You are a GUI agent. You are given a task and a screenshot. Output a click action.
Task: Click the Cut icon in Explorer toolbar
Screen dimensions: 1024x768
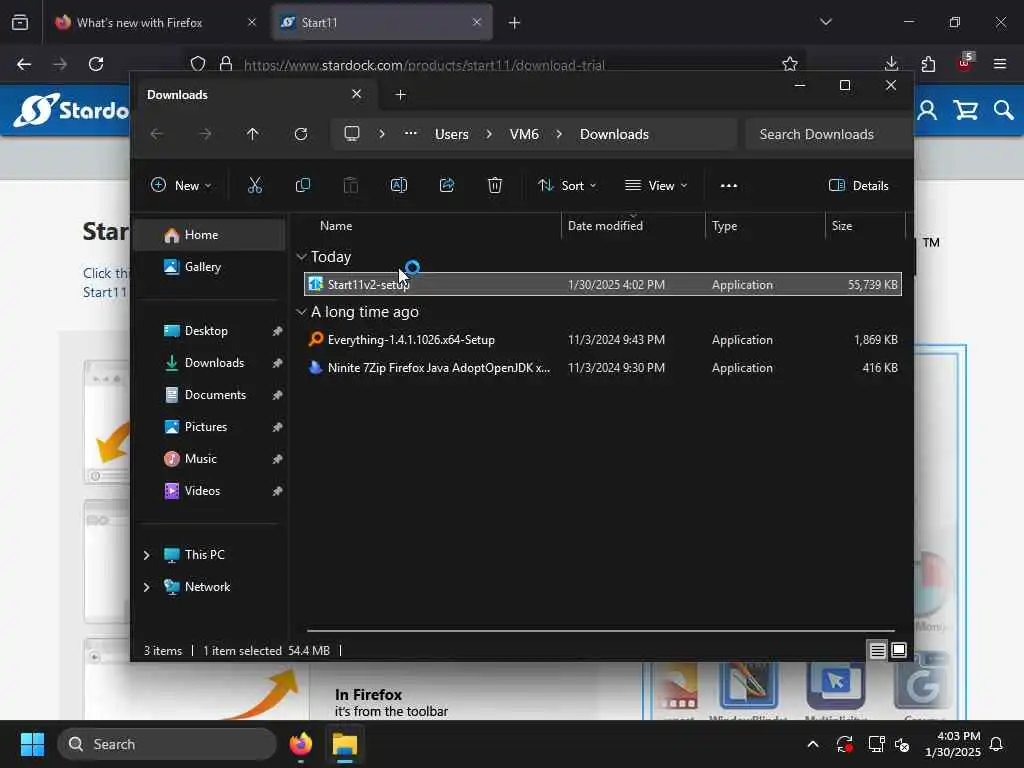click(x=255, y=185)
